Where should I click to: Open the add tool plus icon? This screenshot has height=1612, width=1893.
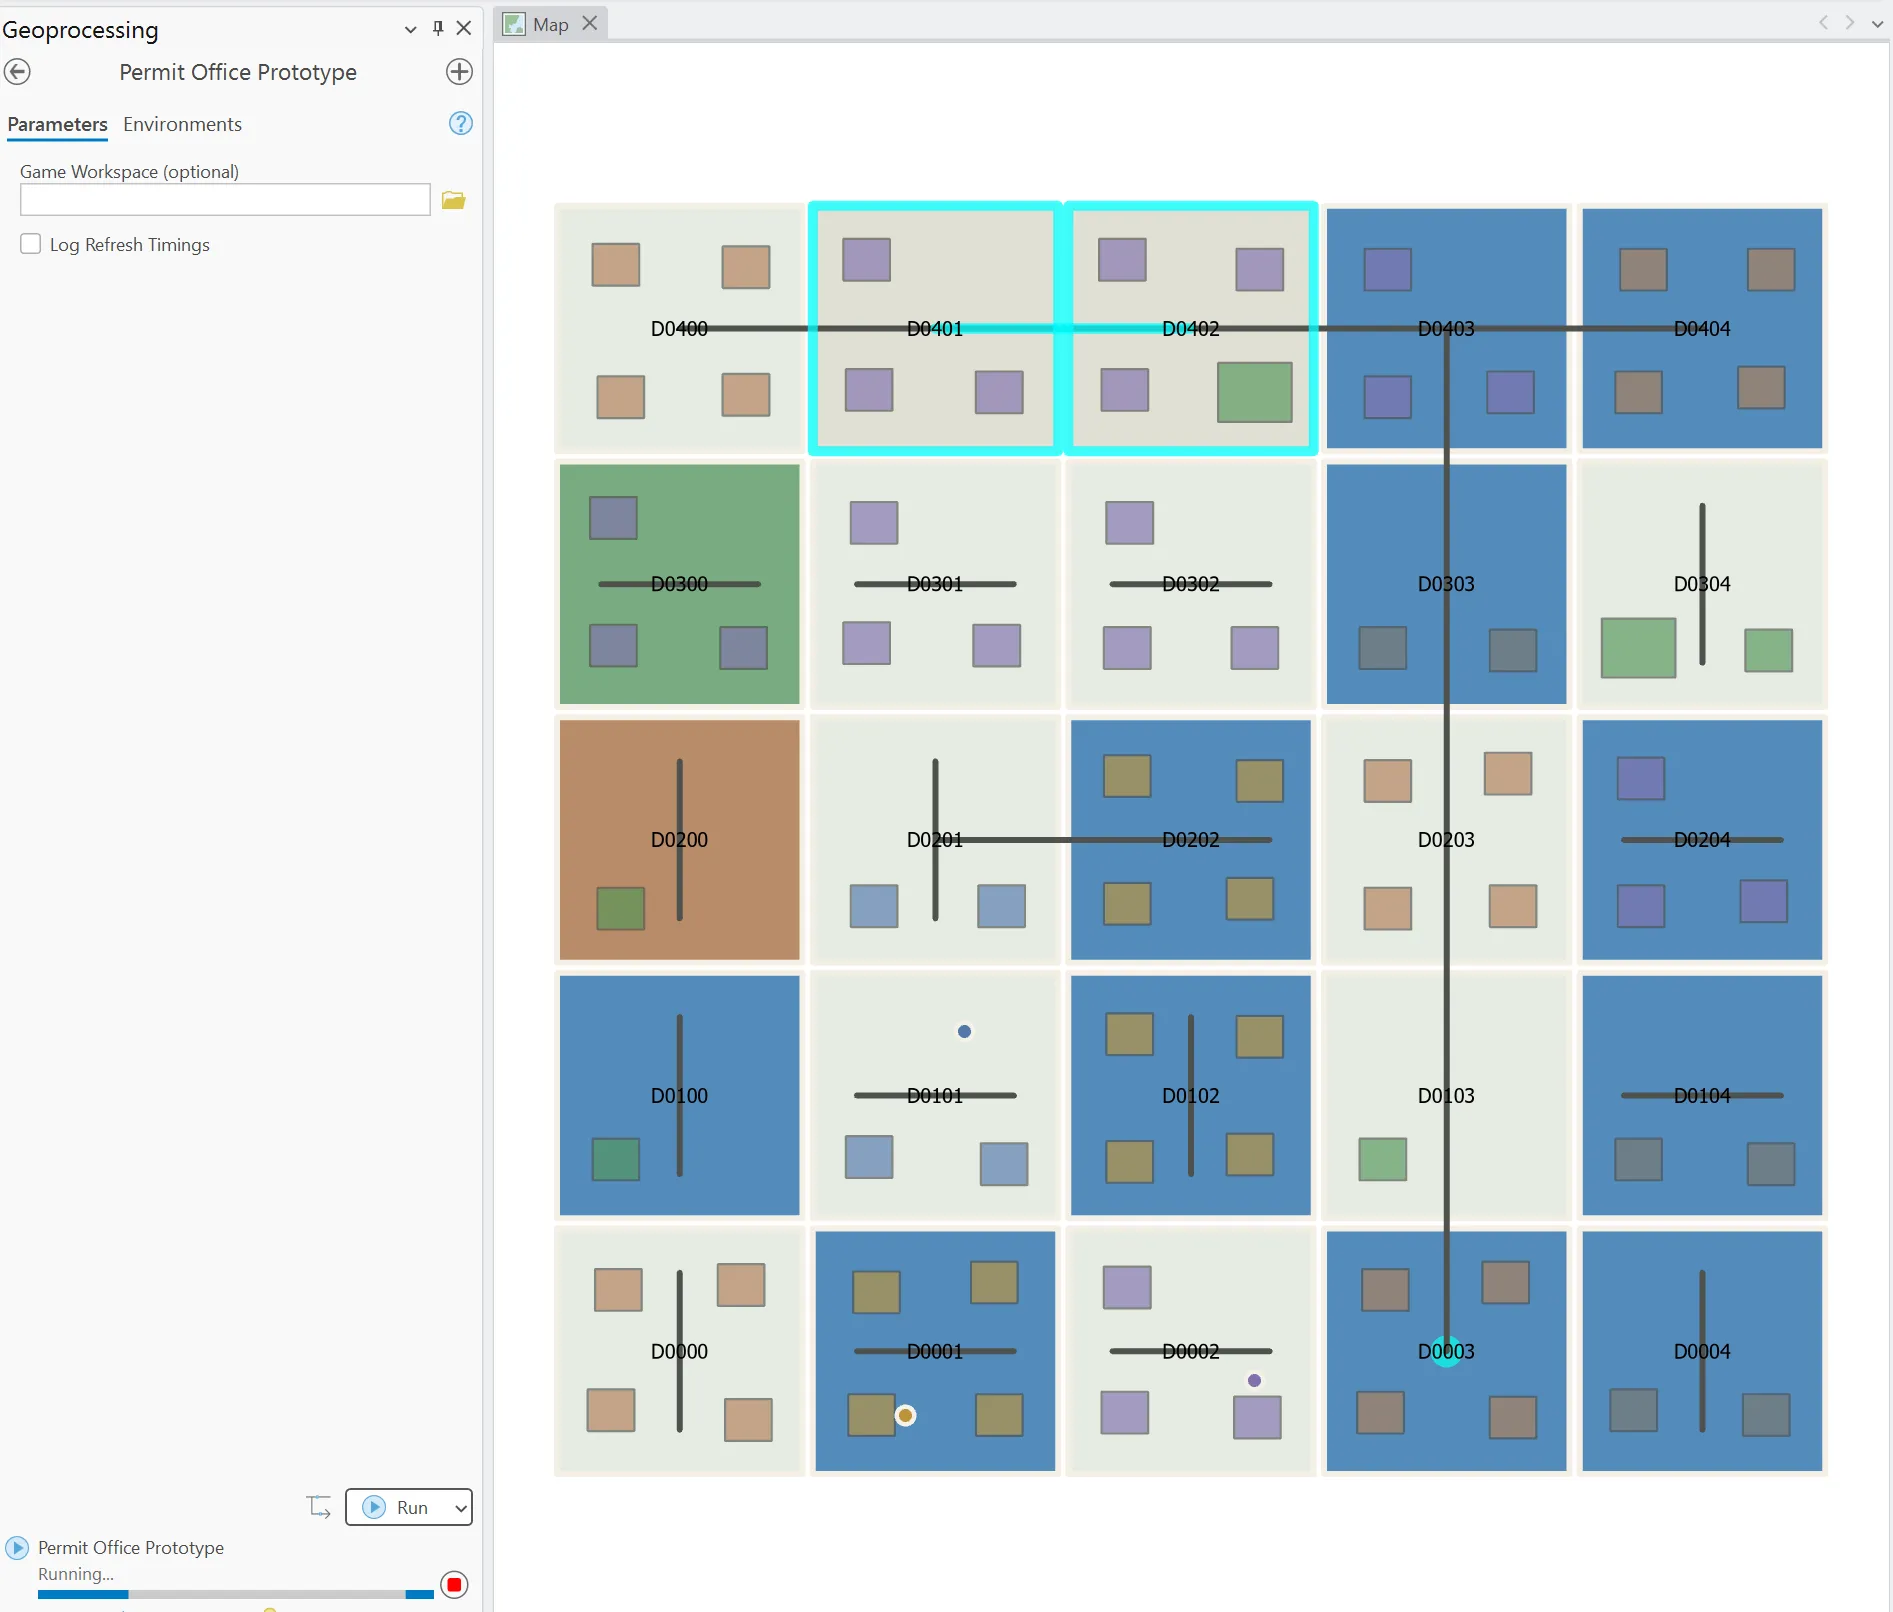459,72
